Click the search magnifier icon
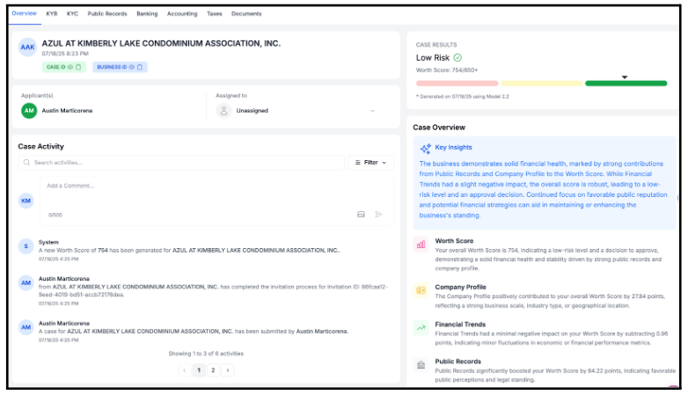Image resolution: width=688 pixels, height=395 pixels. [x=27, y=162]
